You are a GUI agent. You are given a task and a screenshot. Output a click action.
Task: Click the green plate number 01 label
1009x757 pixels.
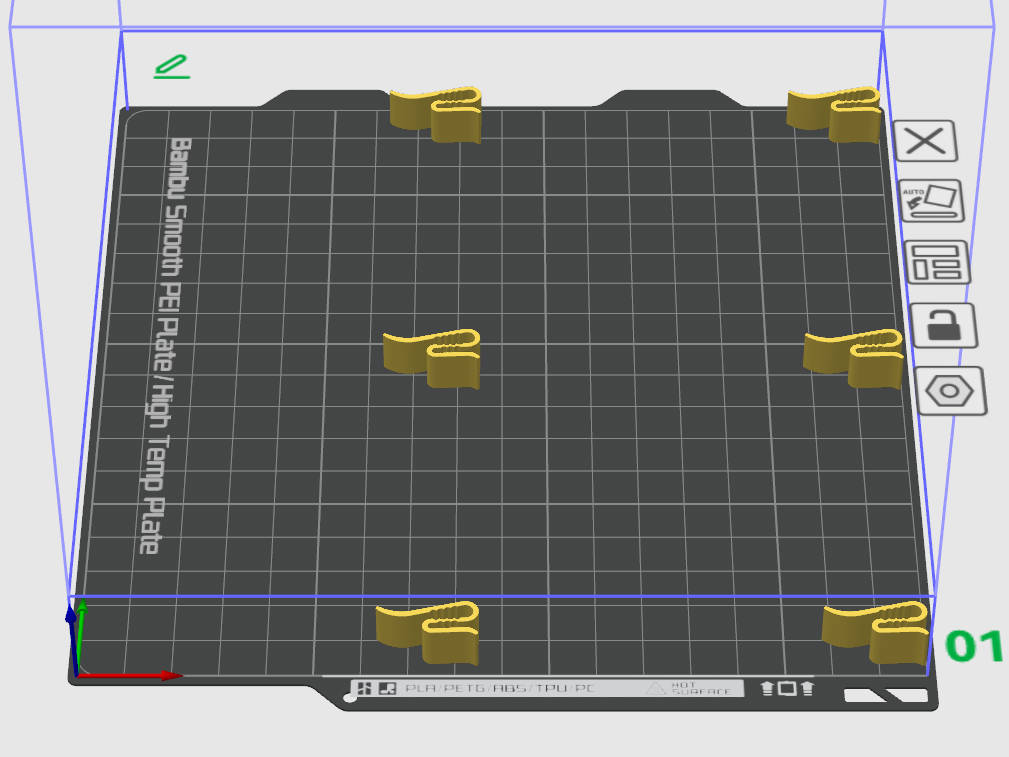click(974, 646)
